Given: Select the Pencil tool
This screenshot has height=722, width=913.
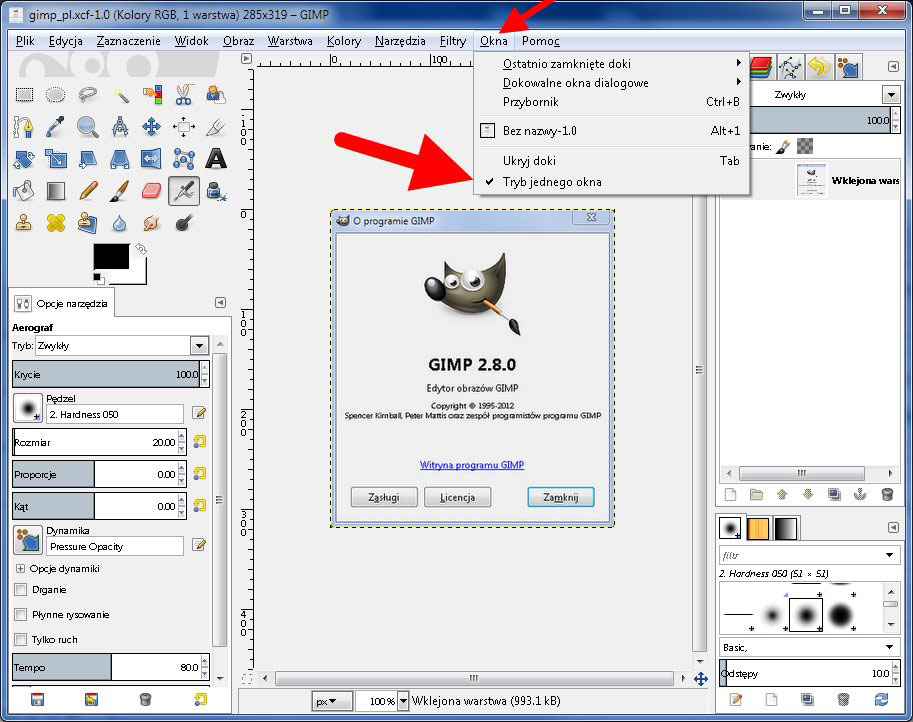Looking at the screenshot, I should point(87,190).
